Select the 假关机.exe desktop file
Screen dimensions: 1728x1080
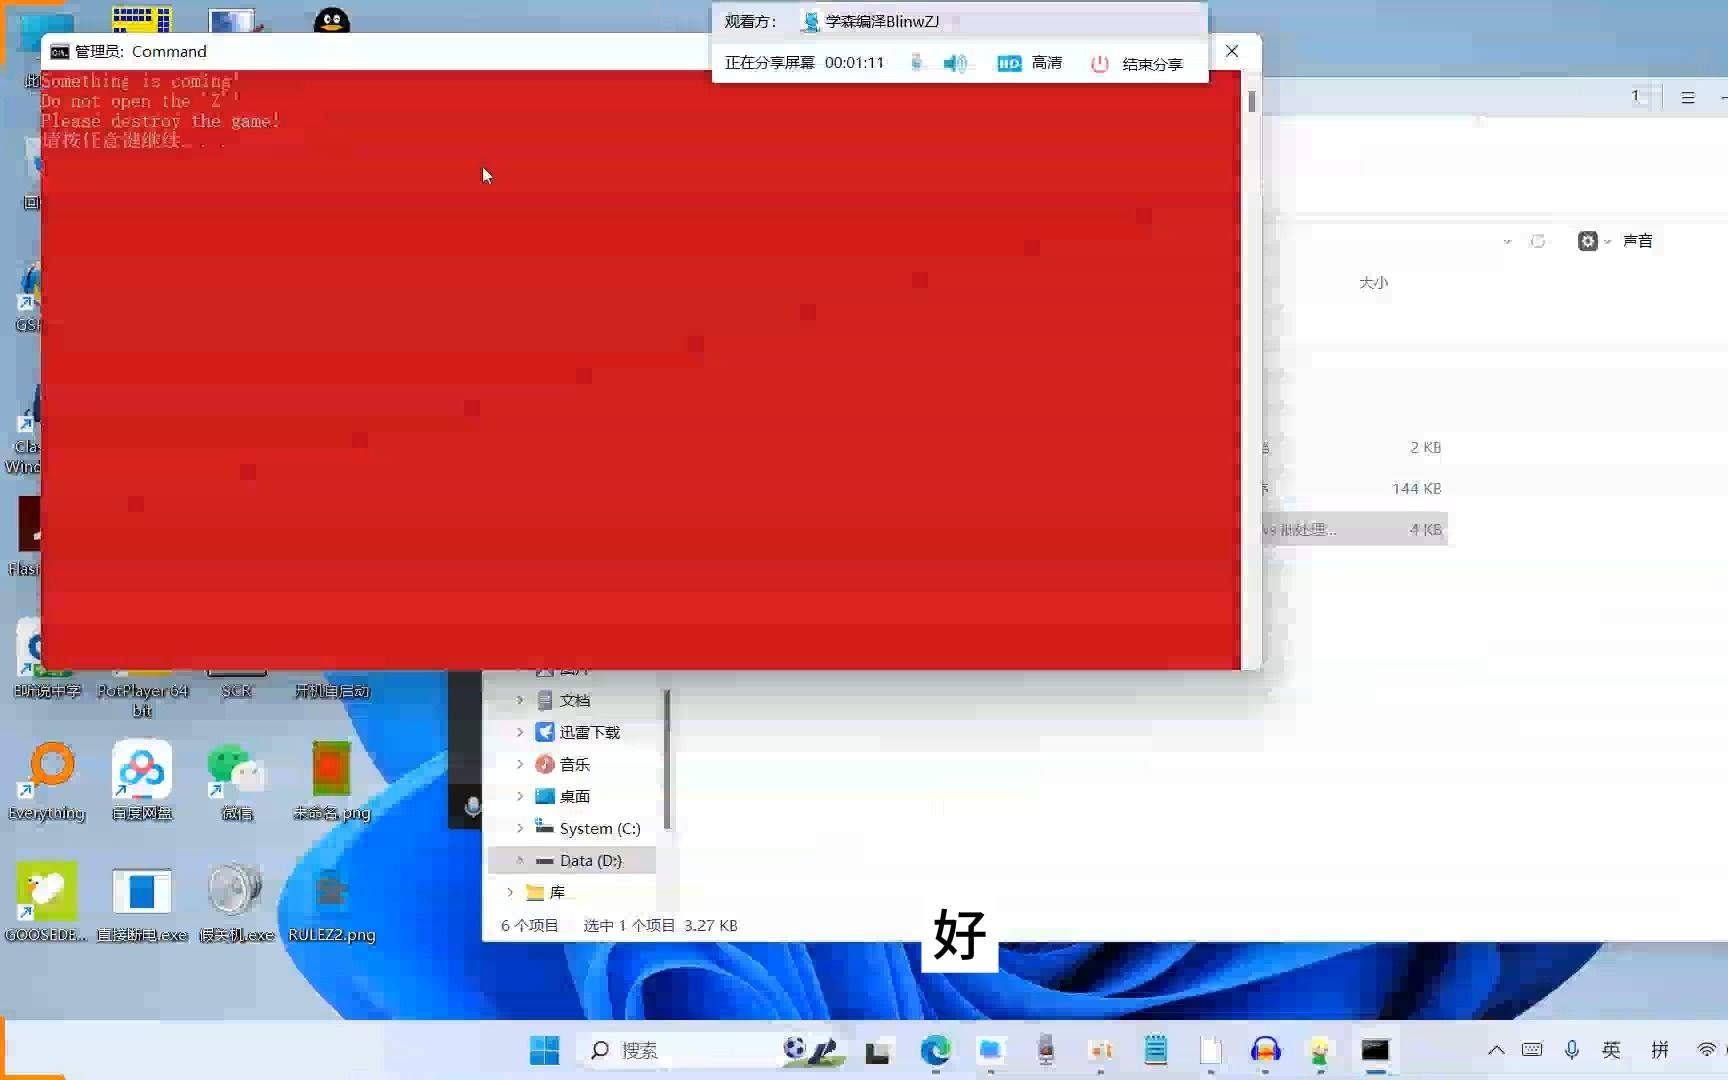pos(237,903)
